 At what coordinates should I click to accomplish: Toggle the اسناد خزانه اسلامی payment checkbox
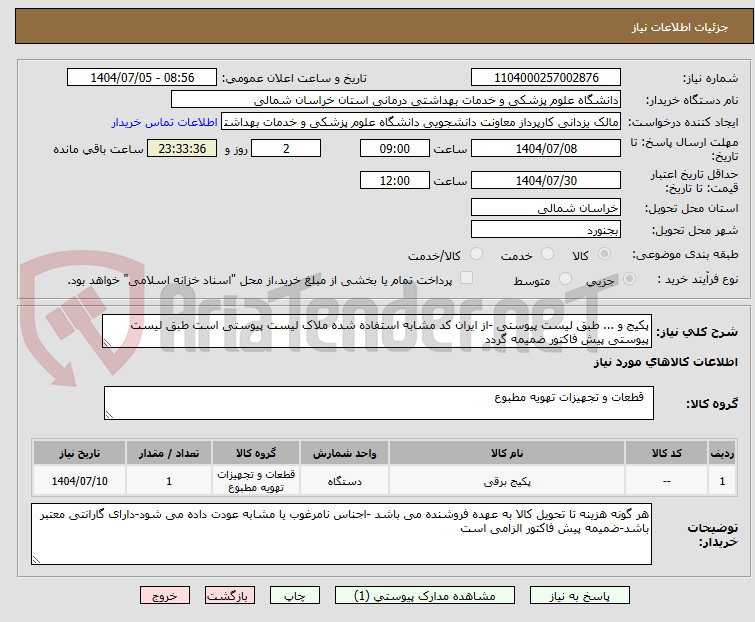coord(466,280)
